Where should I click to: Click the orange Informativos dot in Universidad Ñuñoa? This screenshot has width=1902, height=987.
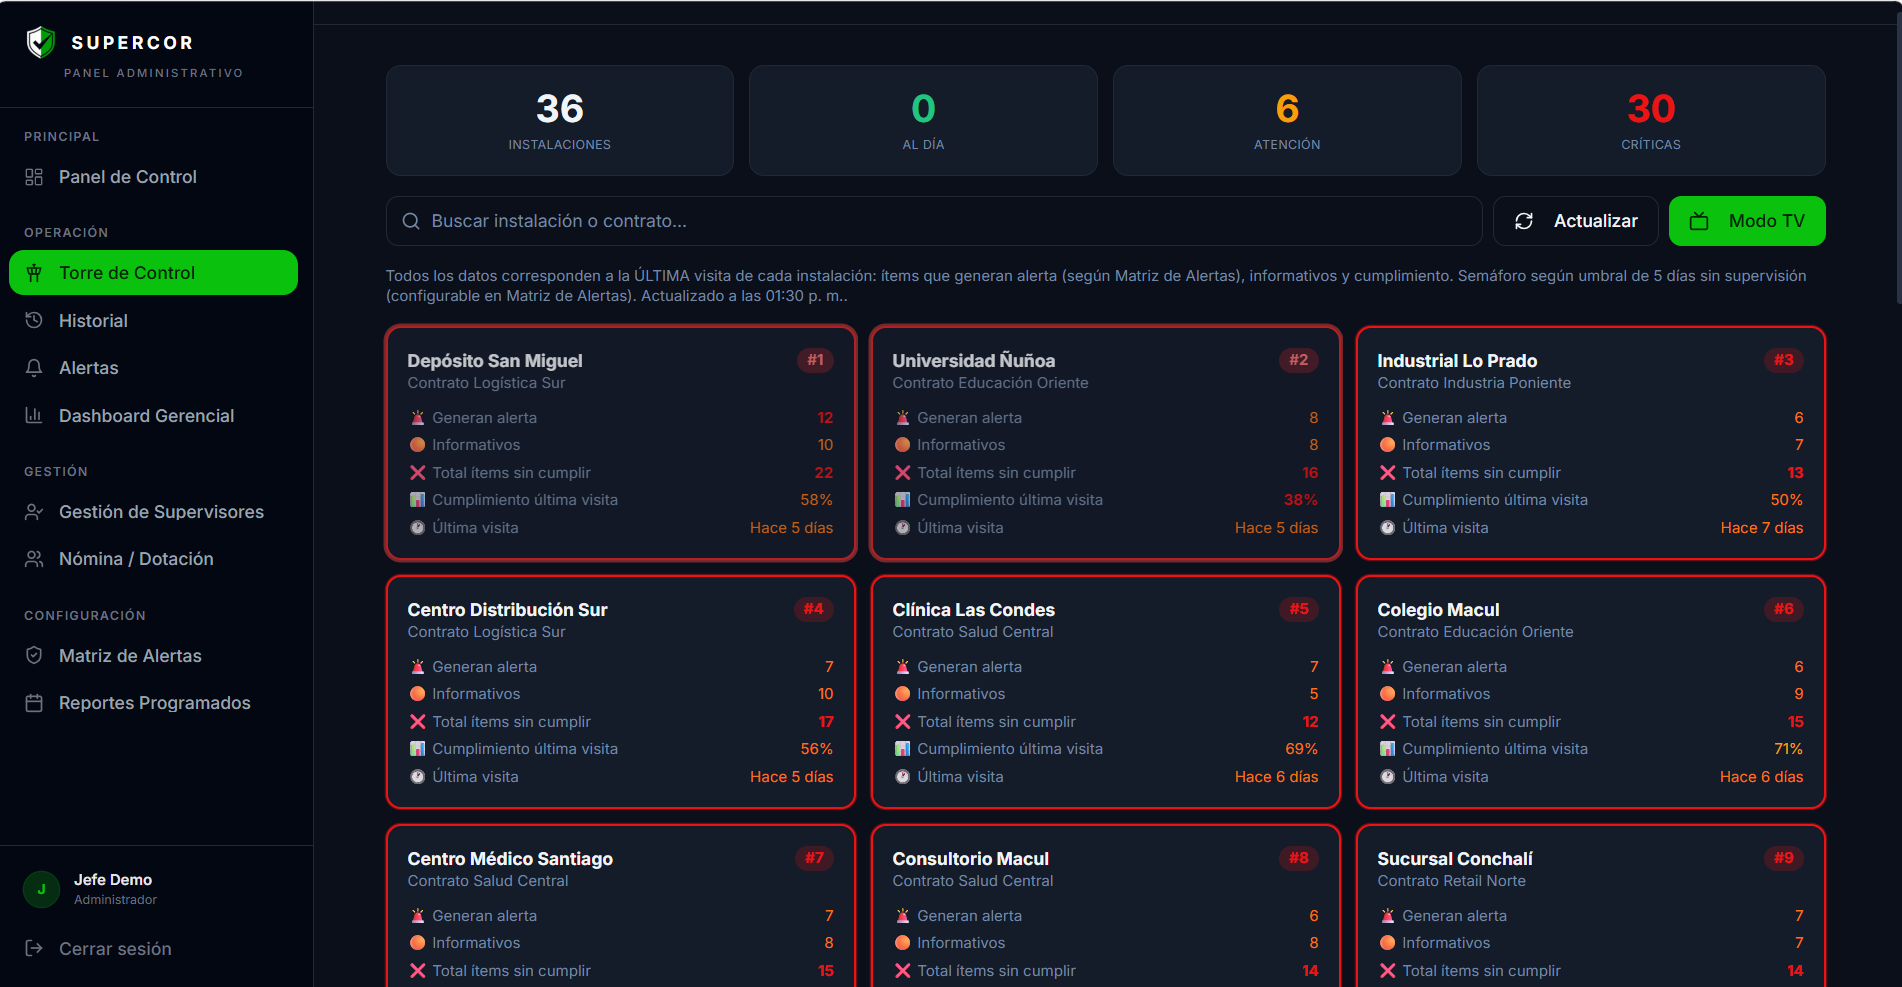point(903,445)
